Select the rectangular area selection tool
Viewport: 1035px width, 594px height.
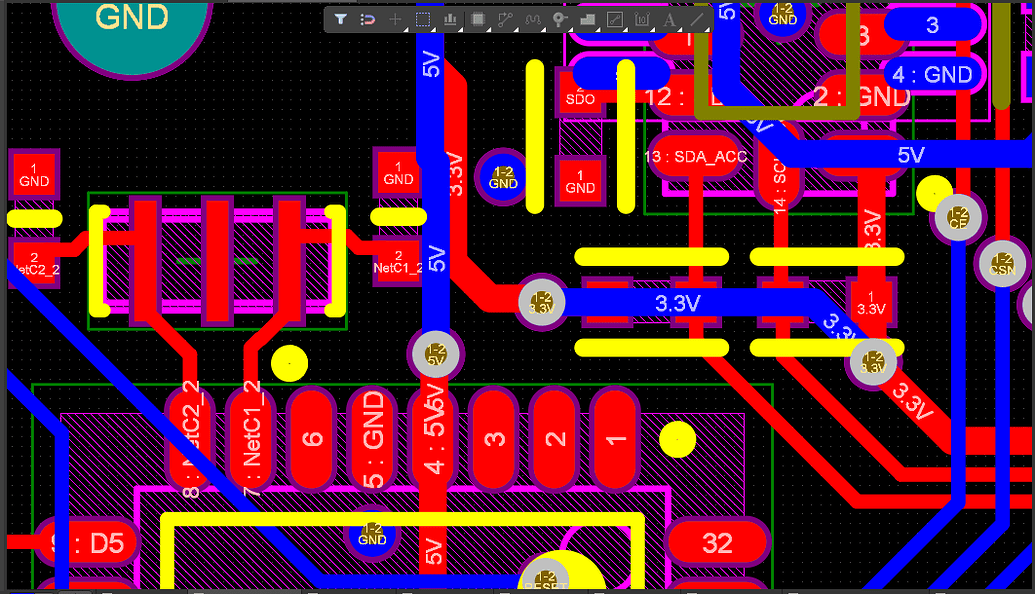point(421,18)
